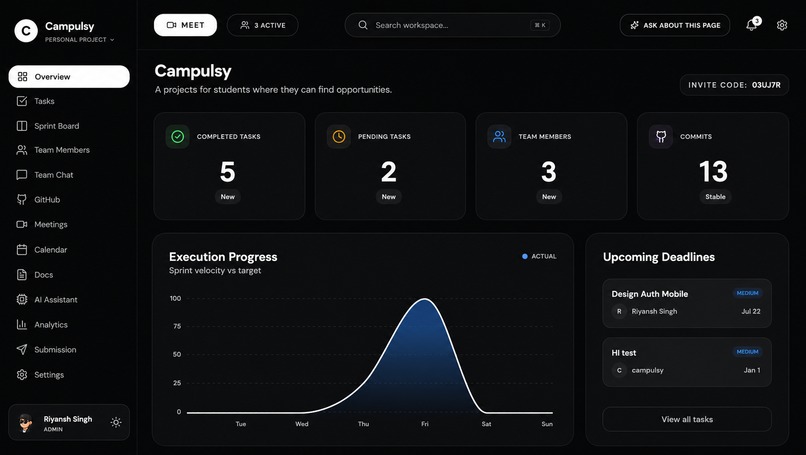Click Ask About This Page button
806x455 pixels.
click(x=675, y=25)
